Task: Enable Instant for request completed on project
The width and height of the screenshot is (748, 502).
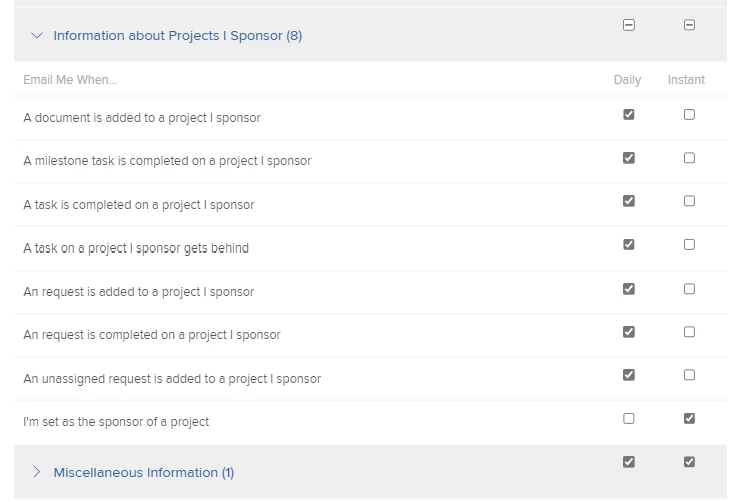Action: pos(689,332)
